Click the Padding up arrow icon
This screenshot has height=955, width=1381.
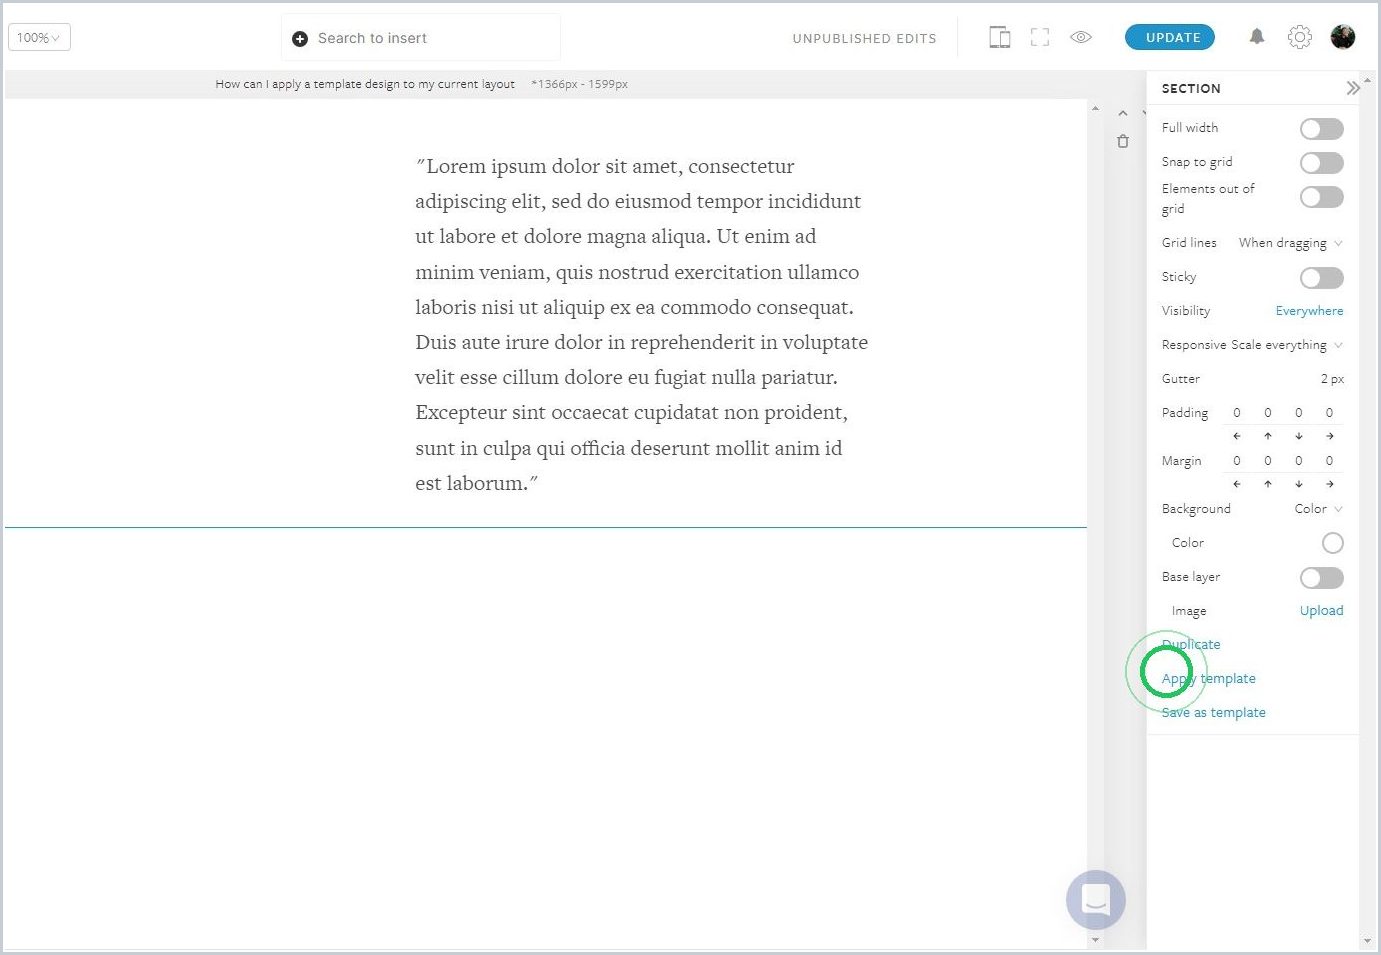click(1268, 436)
